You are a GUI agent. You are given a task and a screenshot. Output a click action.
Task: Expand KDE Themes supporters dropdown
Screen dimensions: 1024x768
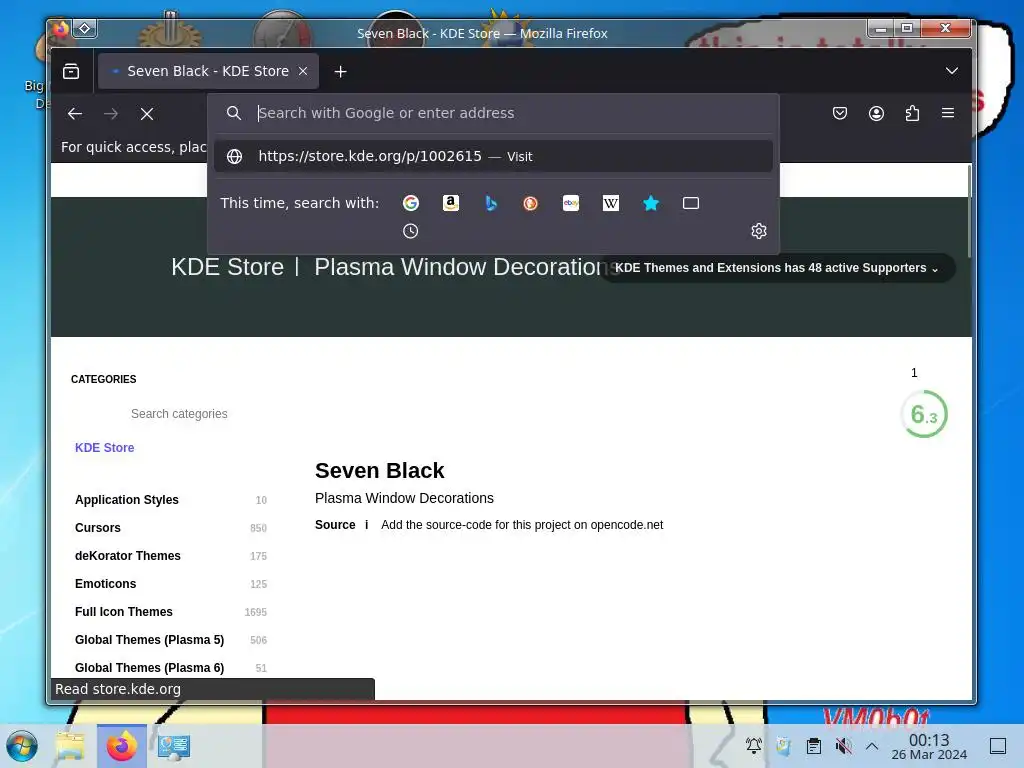tap(776, 268)
